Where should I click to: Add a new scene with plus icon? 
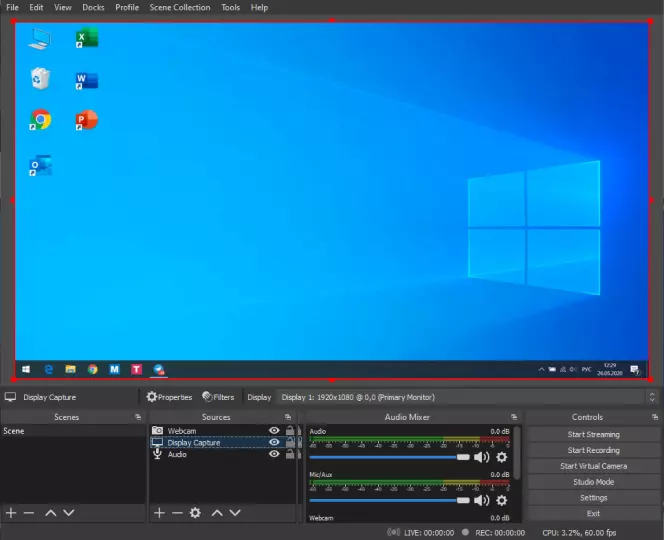point(11,513)
